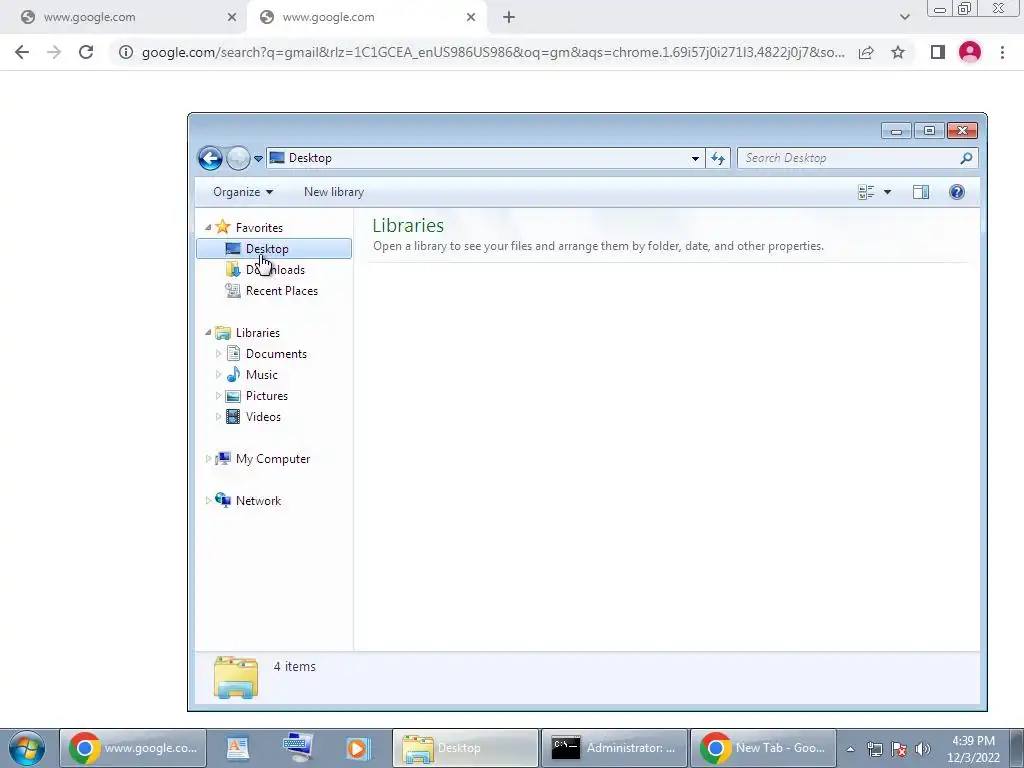Image resolution: width=1024 pixels, height=768 pixels.
Task: Click the search magnifier icon in Explorer
Action: point(967,158)
